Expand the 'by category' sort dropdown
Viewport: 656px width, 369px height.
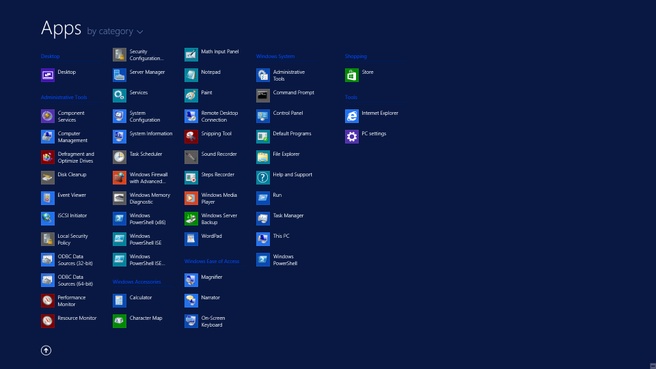(115, 31)
